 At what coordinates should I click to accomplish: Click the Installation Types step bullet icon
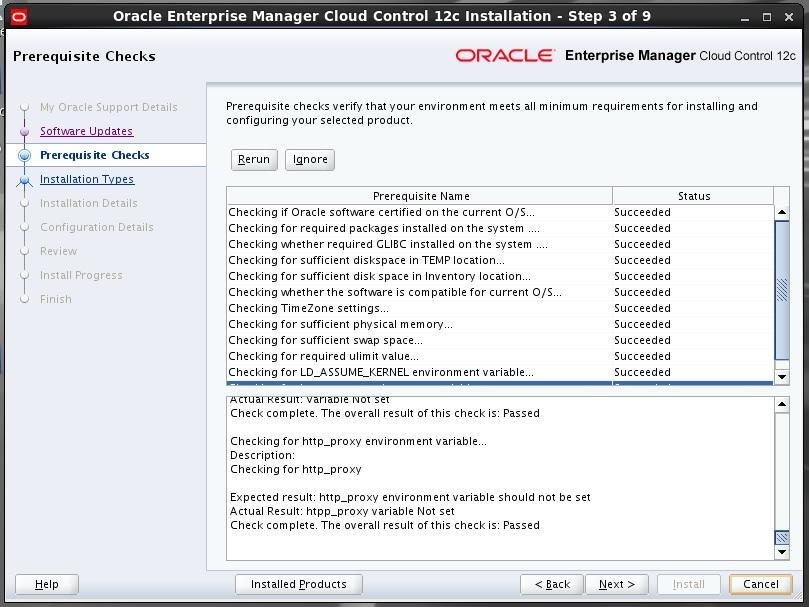pos(24,180)
